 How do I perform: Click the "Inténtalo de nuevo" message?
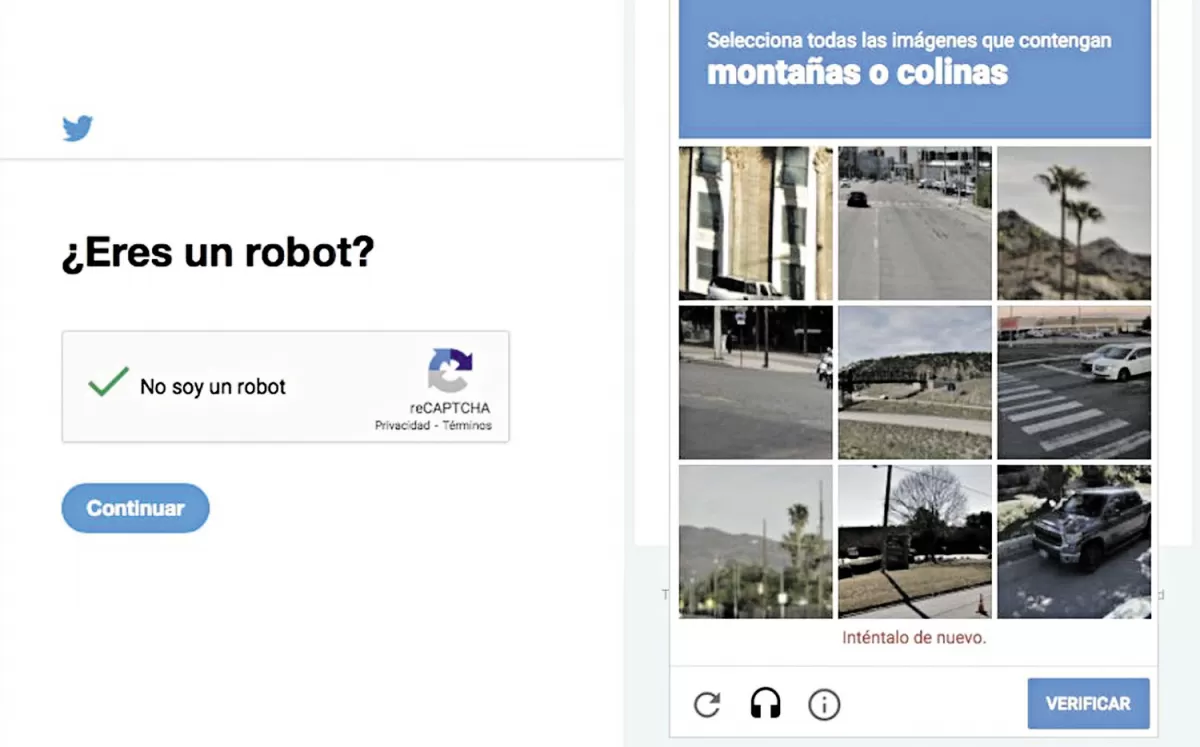coord(913,637)
